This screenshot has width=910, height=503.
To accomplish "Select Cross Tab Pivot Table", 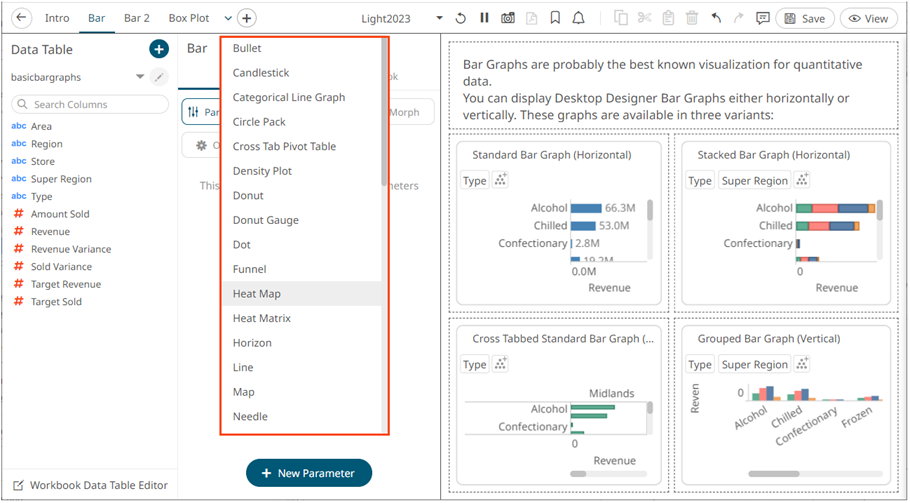I will point(302,146).
